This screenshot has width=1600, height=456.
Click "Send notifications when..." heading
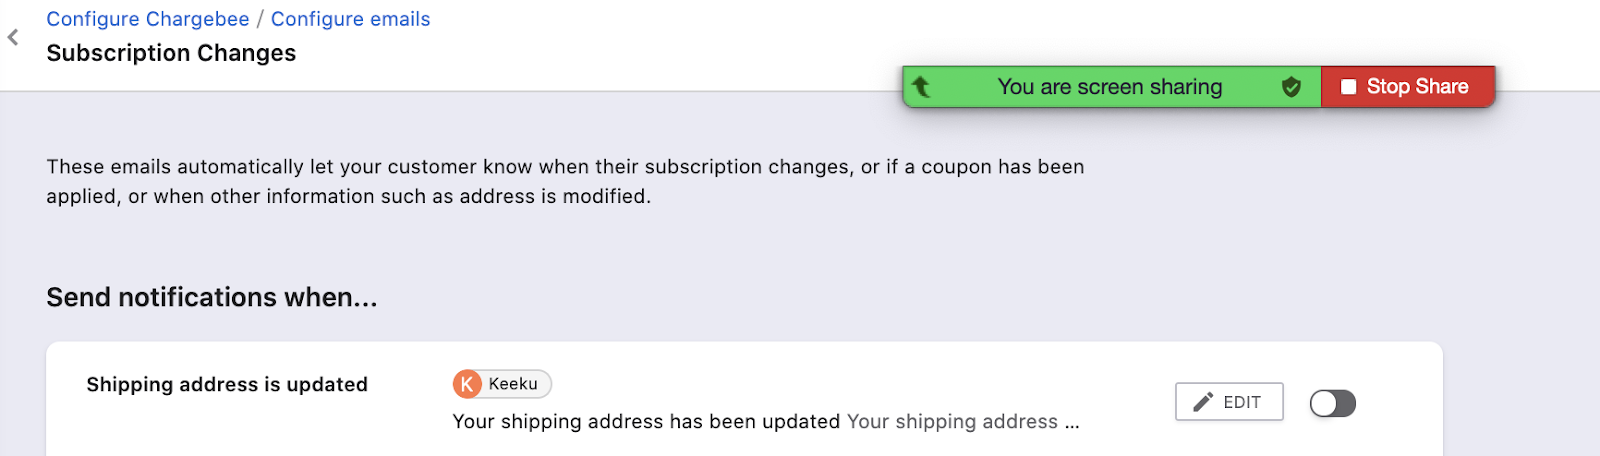pos(212,297)
